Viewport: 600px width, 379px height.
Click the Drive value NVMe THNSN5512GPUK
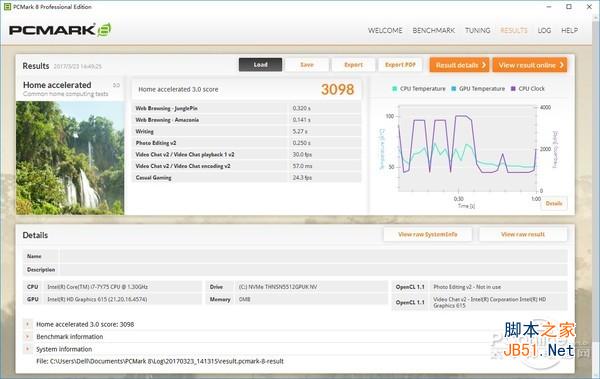pos(278,287)
